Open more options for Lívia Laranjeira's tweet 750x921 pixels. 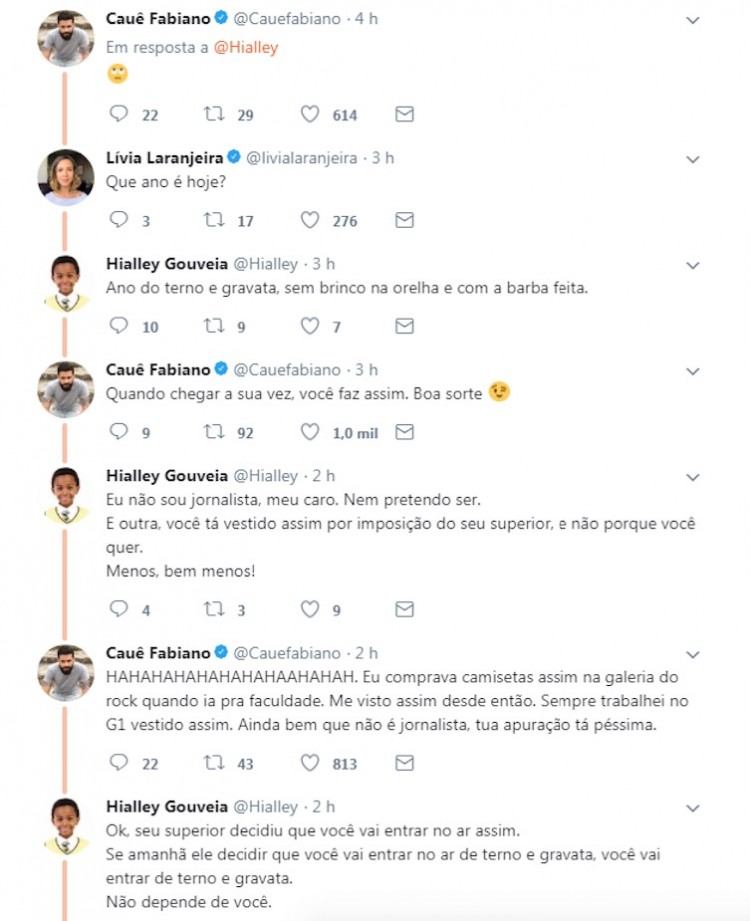pos(692,159)
